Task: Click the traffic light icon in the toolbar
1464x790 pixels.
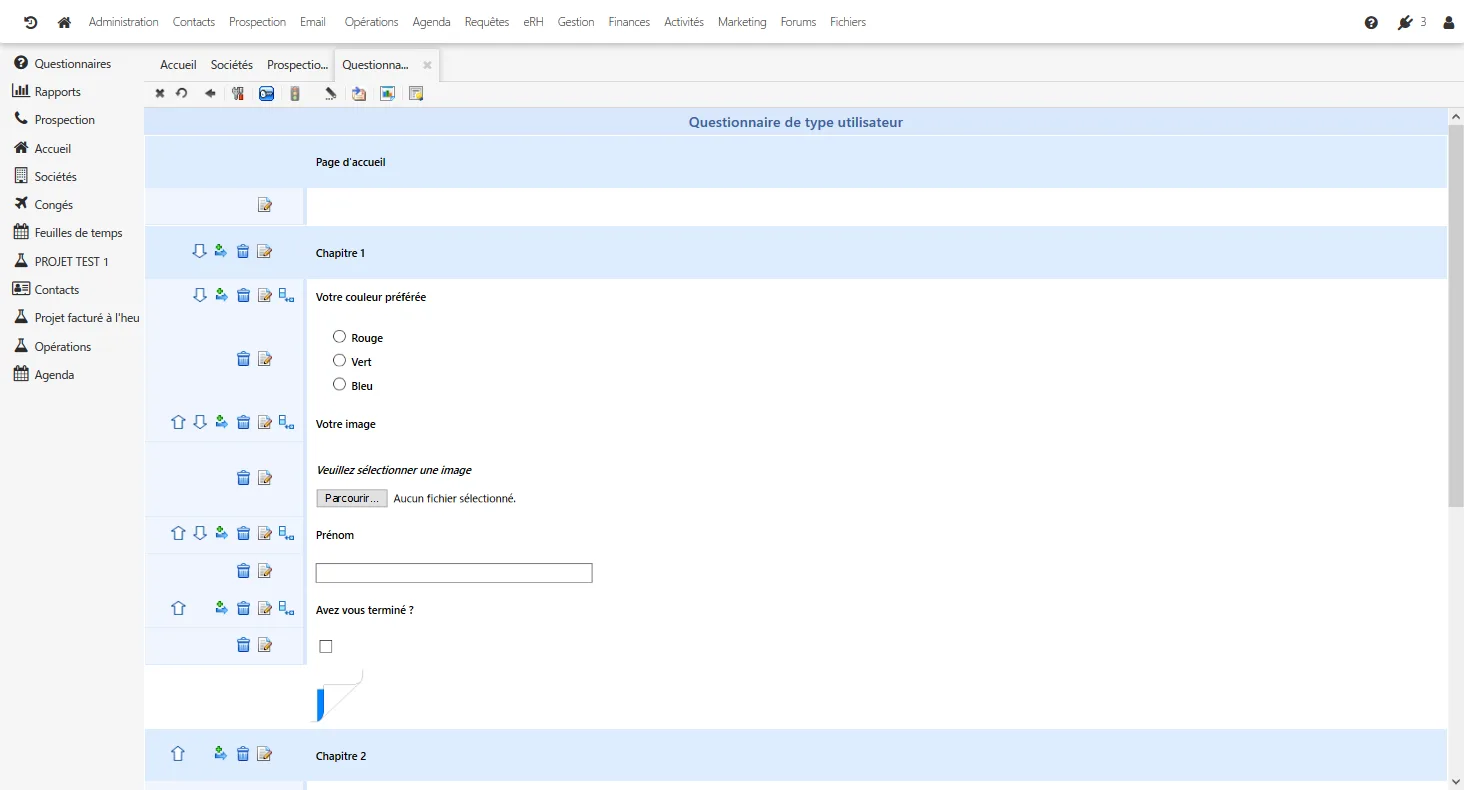Action: pyautogui.click(x=295, y=93)
